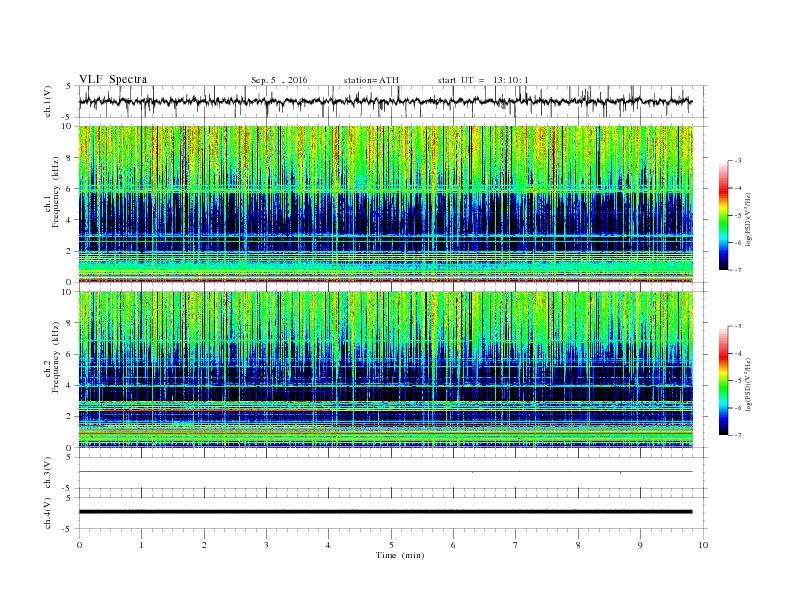This screenshot has width=792, height=612.
Task: Click inside the ch.2 spectrogram panel
Action: coord(385,370)
